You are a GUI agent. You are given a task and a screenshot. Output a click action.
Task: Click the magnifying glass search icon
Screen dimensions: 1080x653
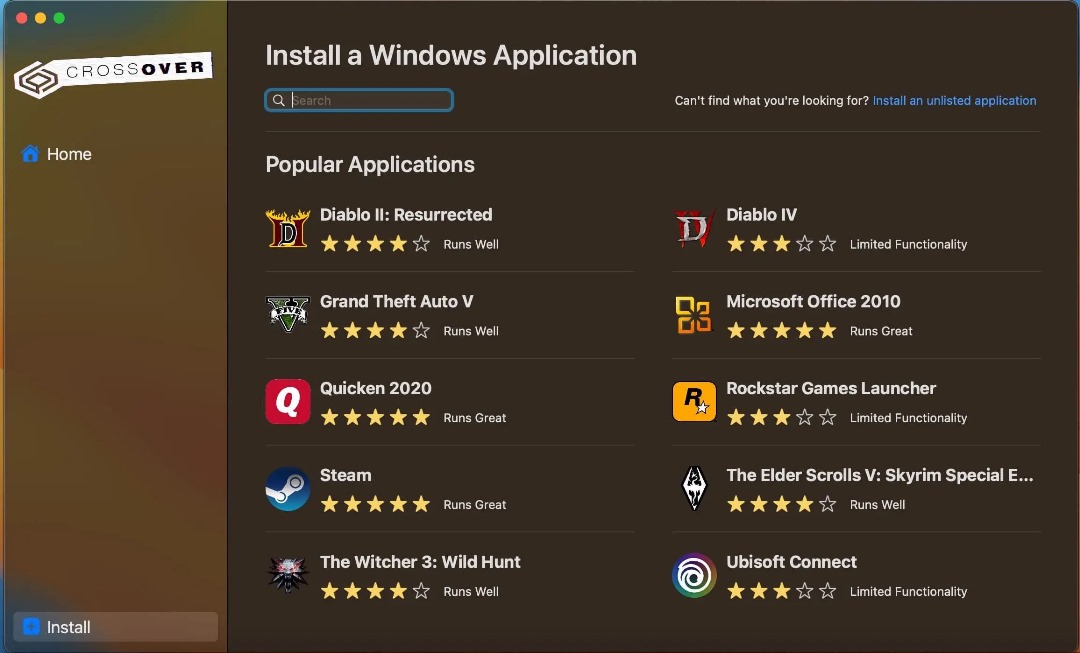(279, 100)
